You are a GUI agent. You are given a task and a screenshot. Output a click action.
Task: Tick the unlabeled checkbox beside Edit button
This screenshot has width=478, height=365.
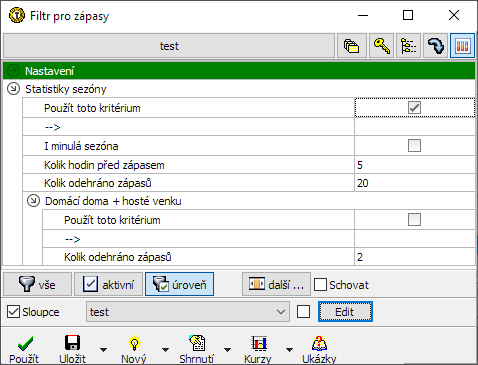(303, 312)
